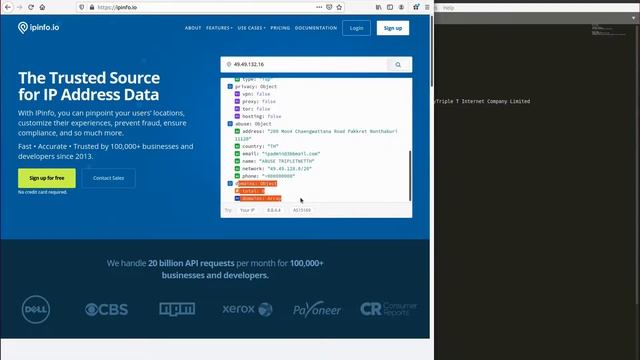
Task: Try the Your IP sample
Action: click(x=247, y=210)
